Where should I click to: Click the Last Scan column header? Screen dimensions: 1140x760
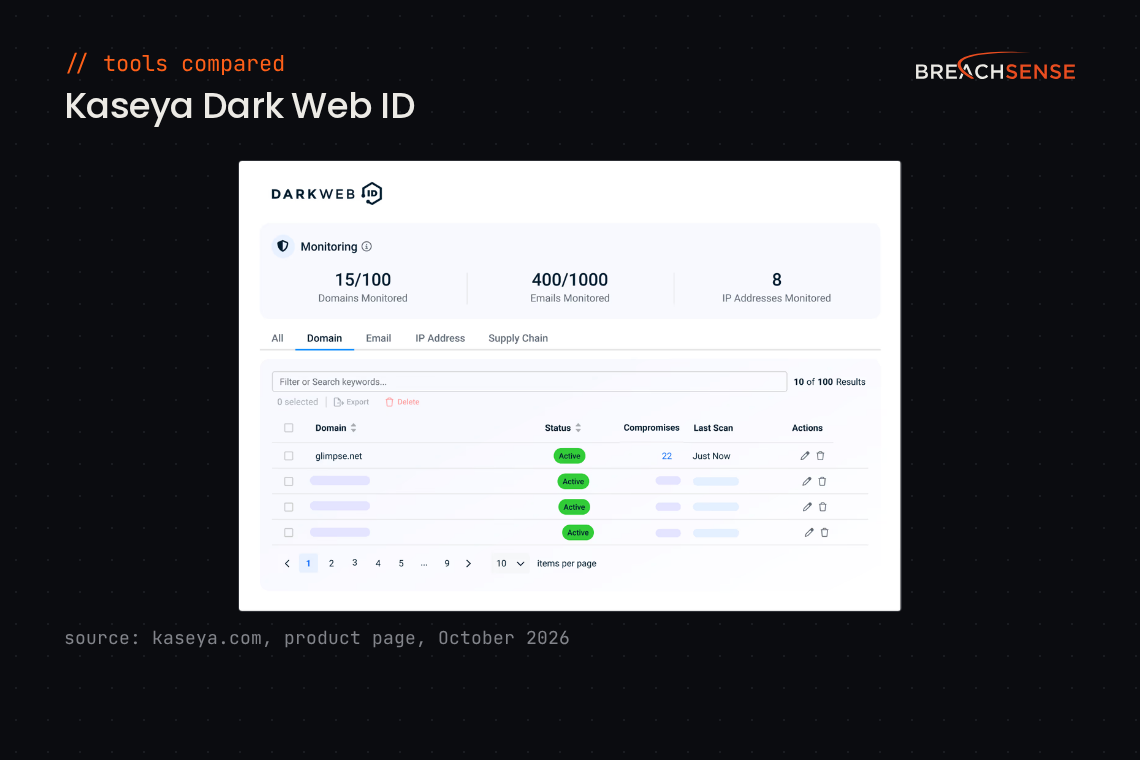coord(713,428)
